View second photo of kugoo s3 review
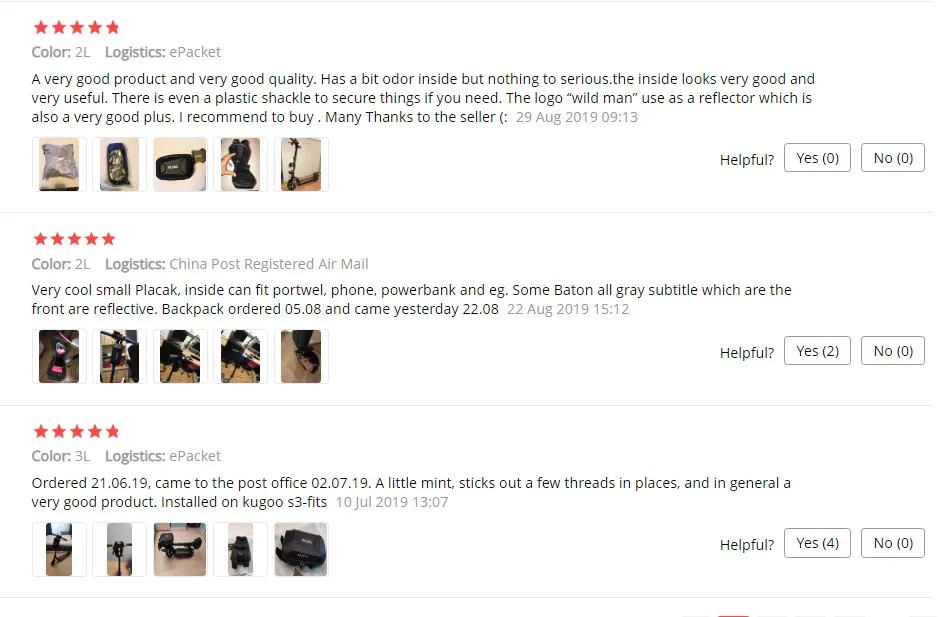 click(x=120, y=549)
